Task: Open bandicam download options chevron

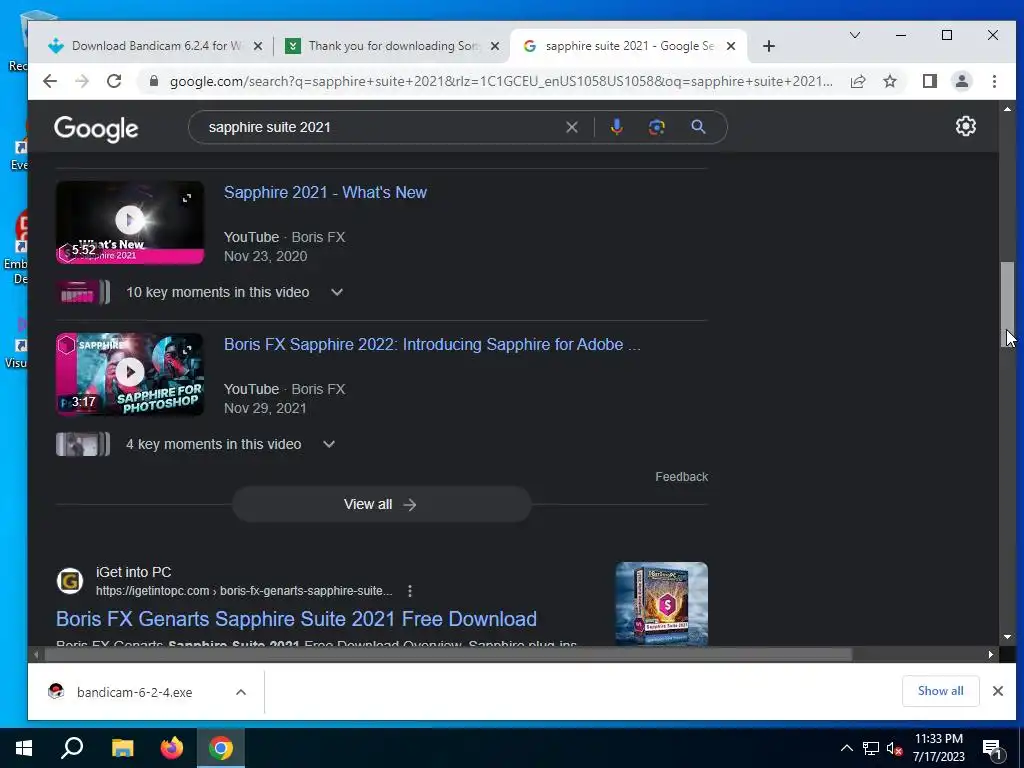Action: coord(241,692)
